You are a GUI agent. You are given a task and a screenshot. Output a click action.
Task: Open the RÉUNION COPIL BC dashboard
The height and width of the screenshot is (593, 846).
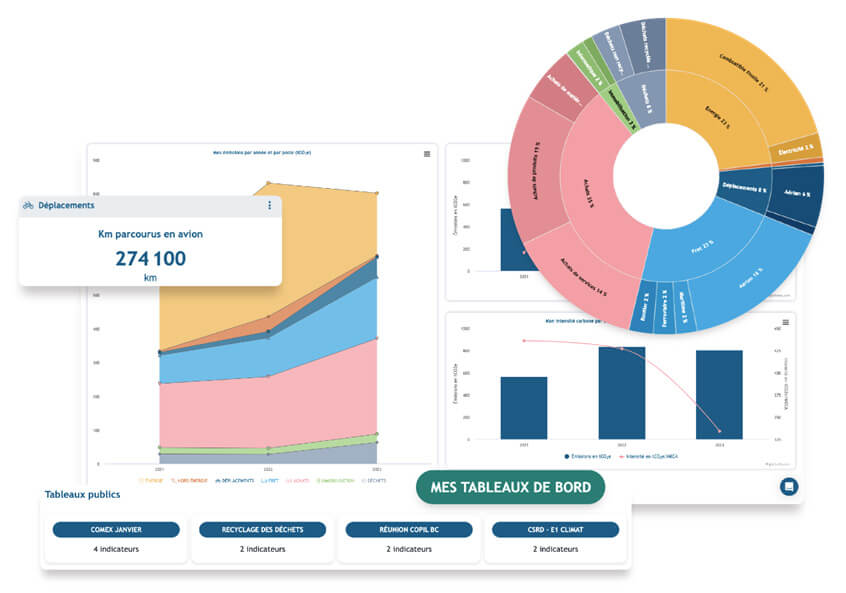tap(409, 529)
